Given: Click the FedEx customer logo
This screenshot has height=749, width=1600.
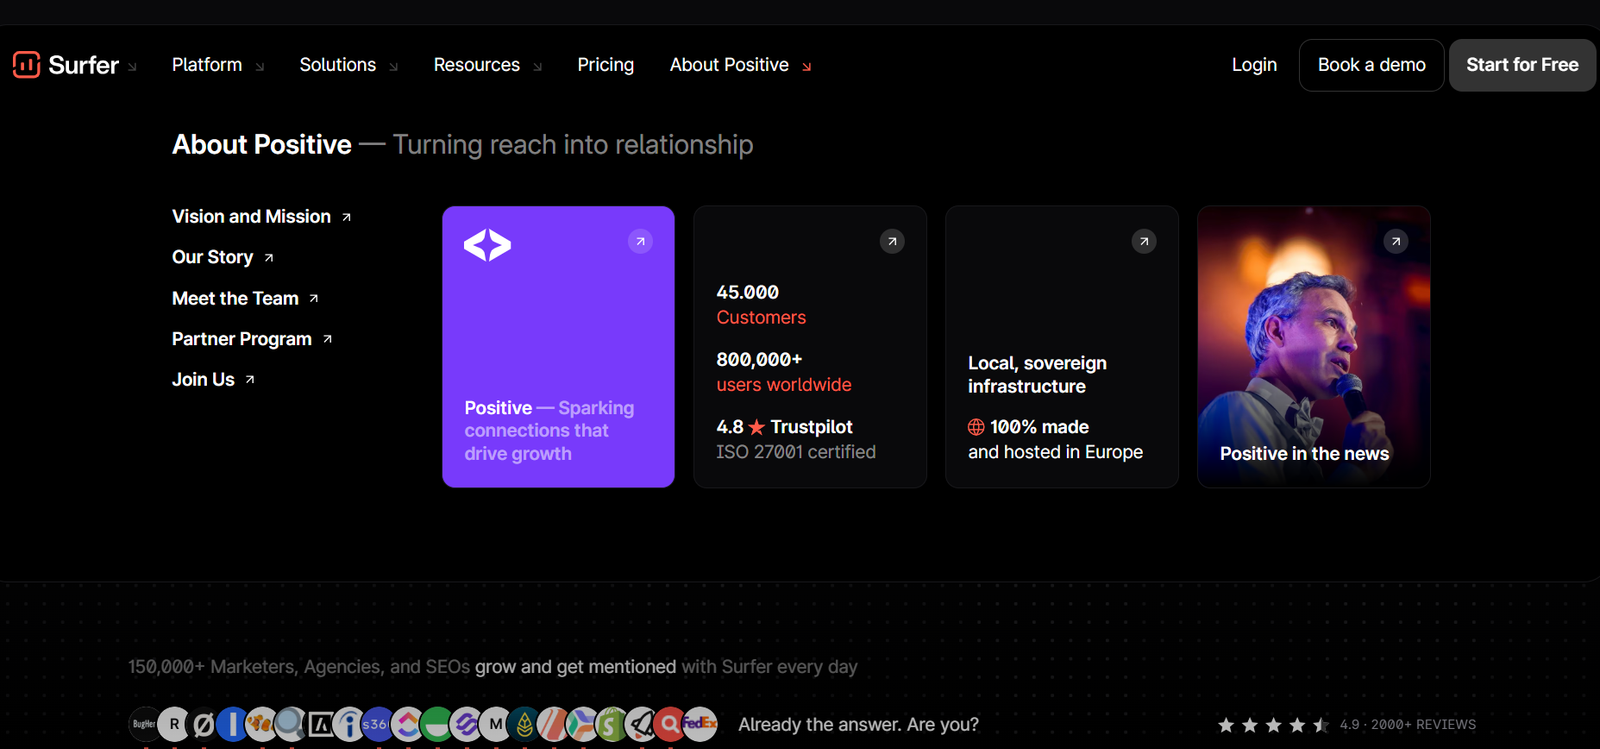Looking at the screenshot, I should (700, 724).
